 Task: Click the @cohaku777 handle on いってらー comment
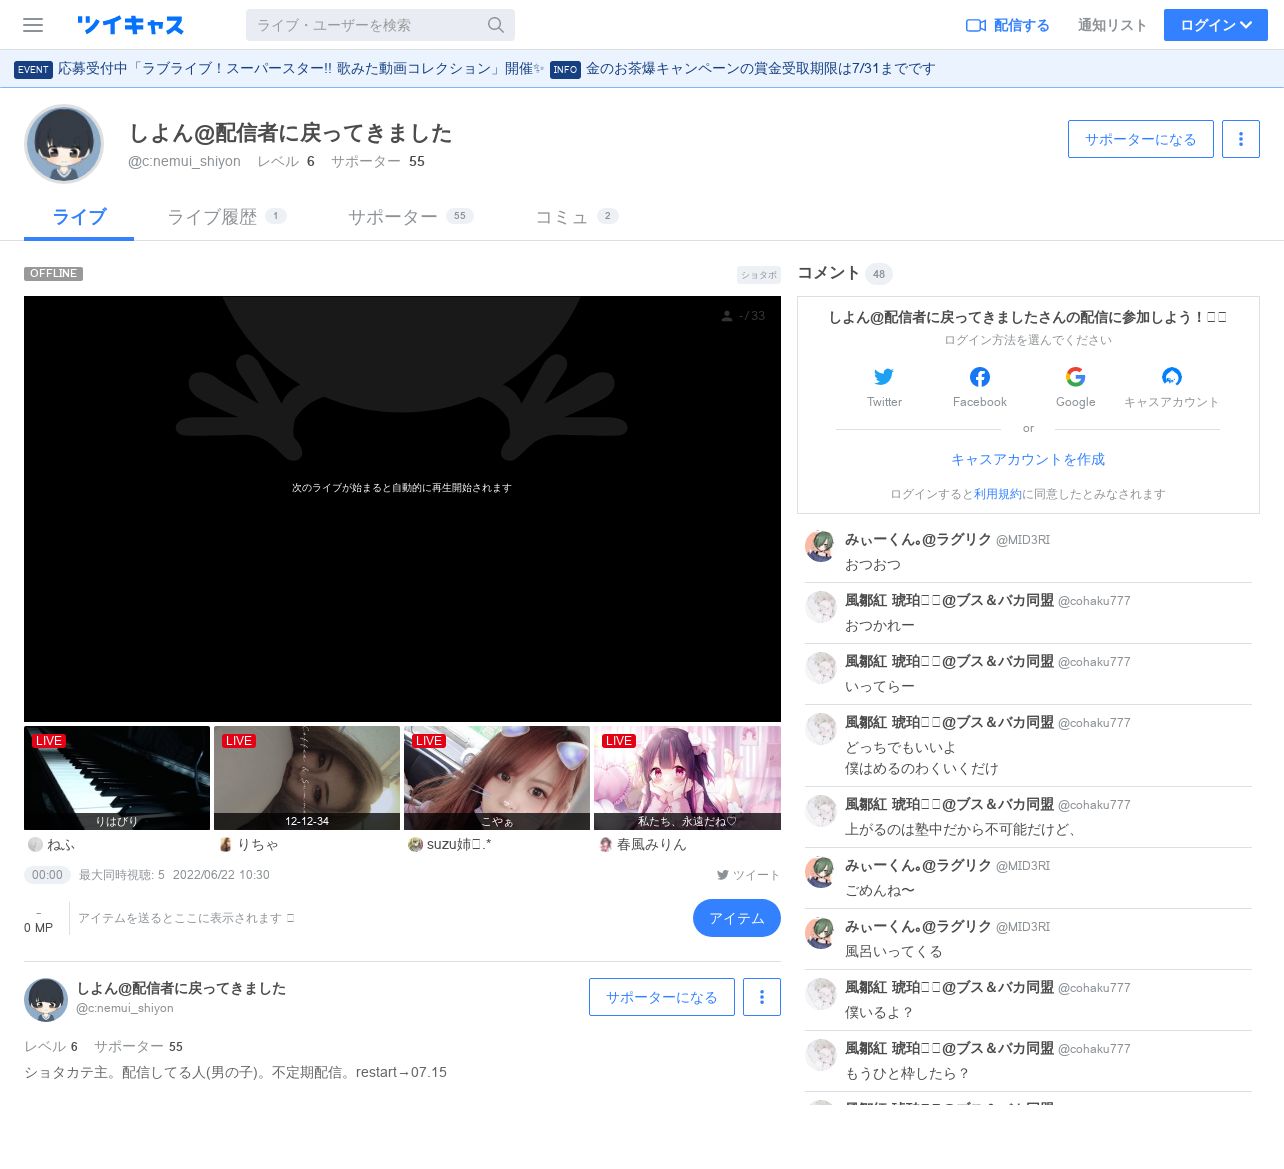(1094, 662)
